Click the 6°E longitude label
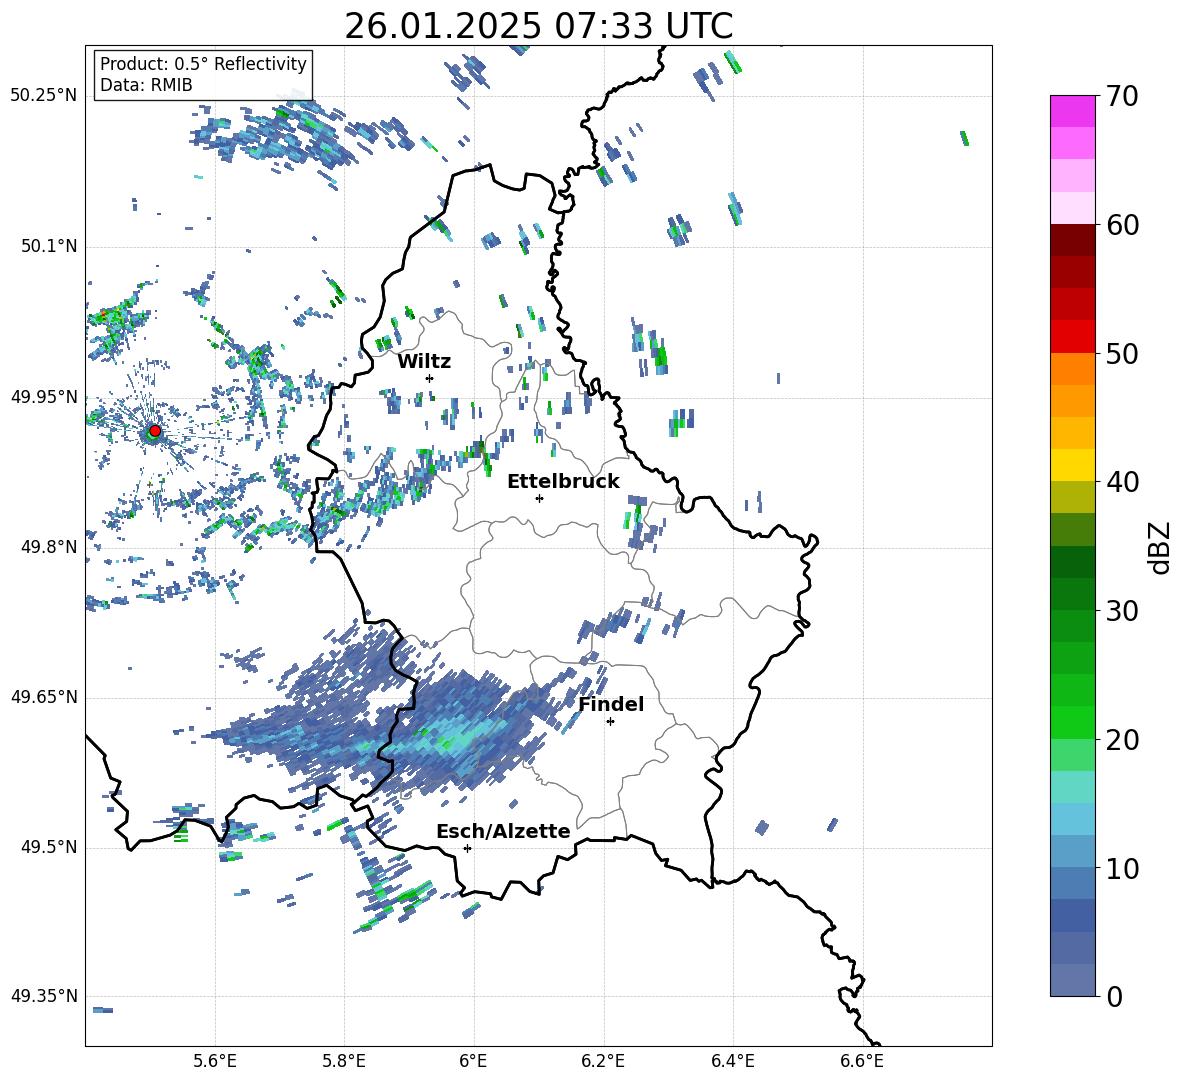Screen dimensions: 1184x1081 point(473,1061)
